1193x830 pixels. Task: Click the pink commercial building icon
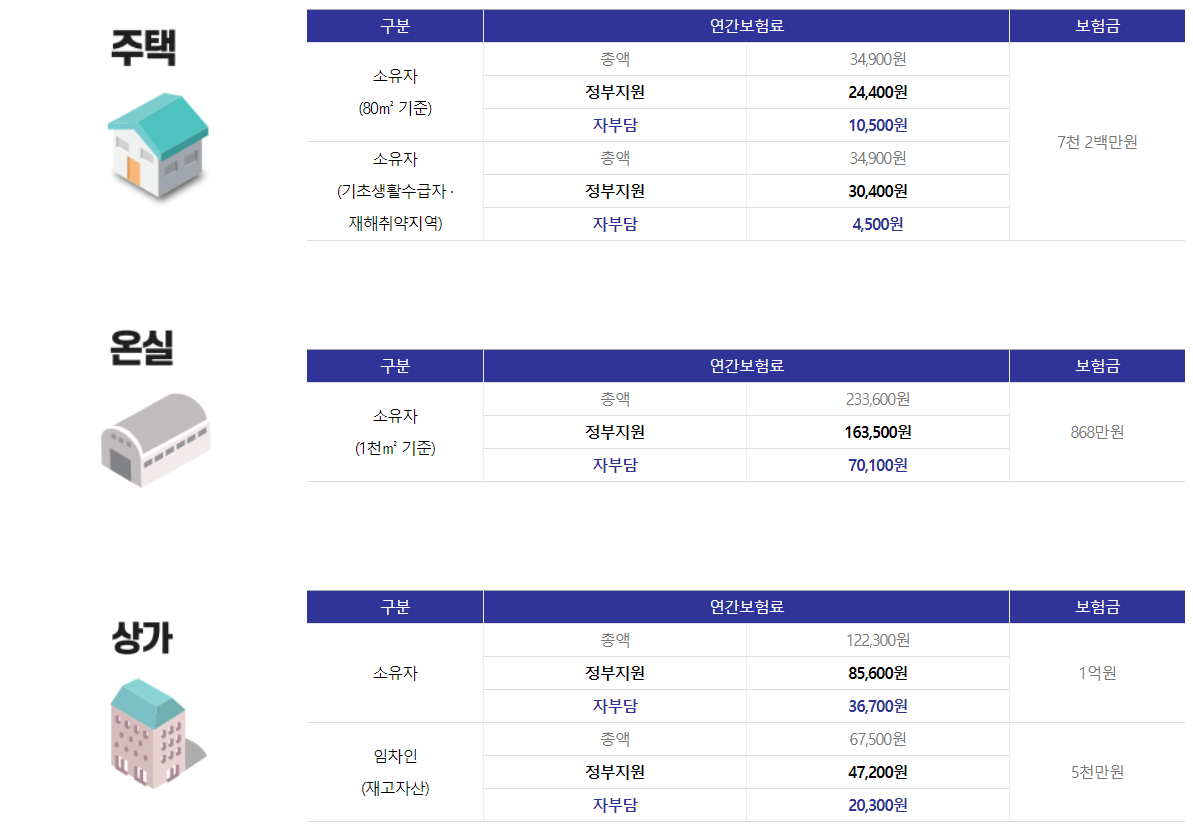(157, 733)
